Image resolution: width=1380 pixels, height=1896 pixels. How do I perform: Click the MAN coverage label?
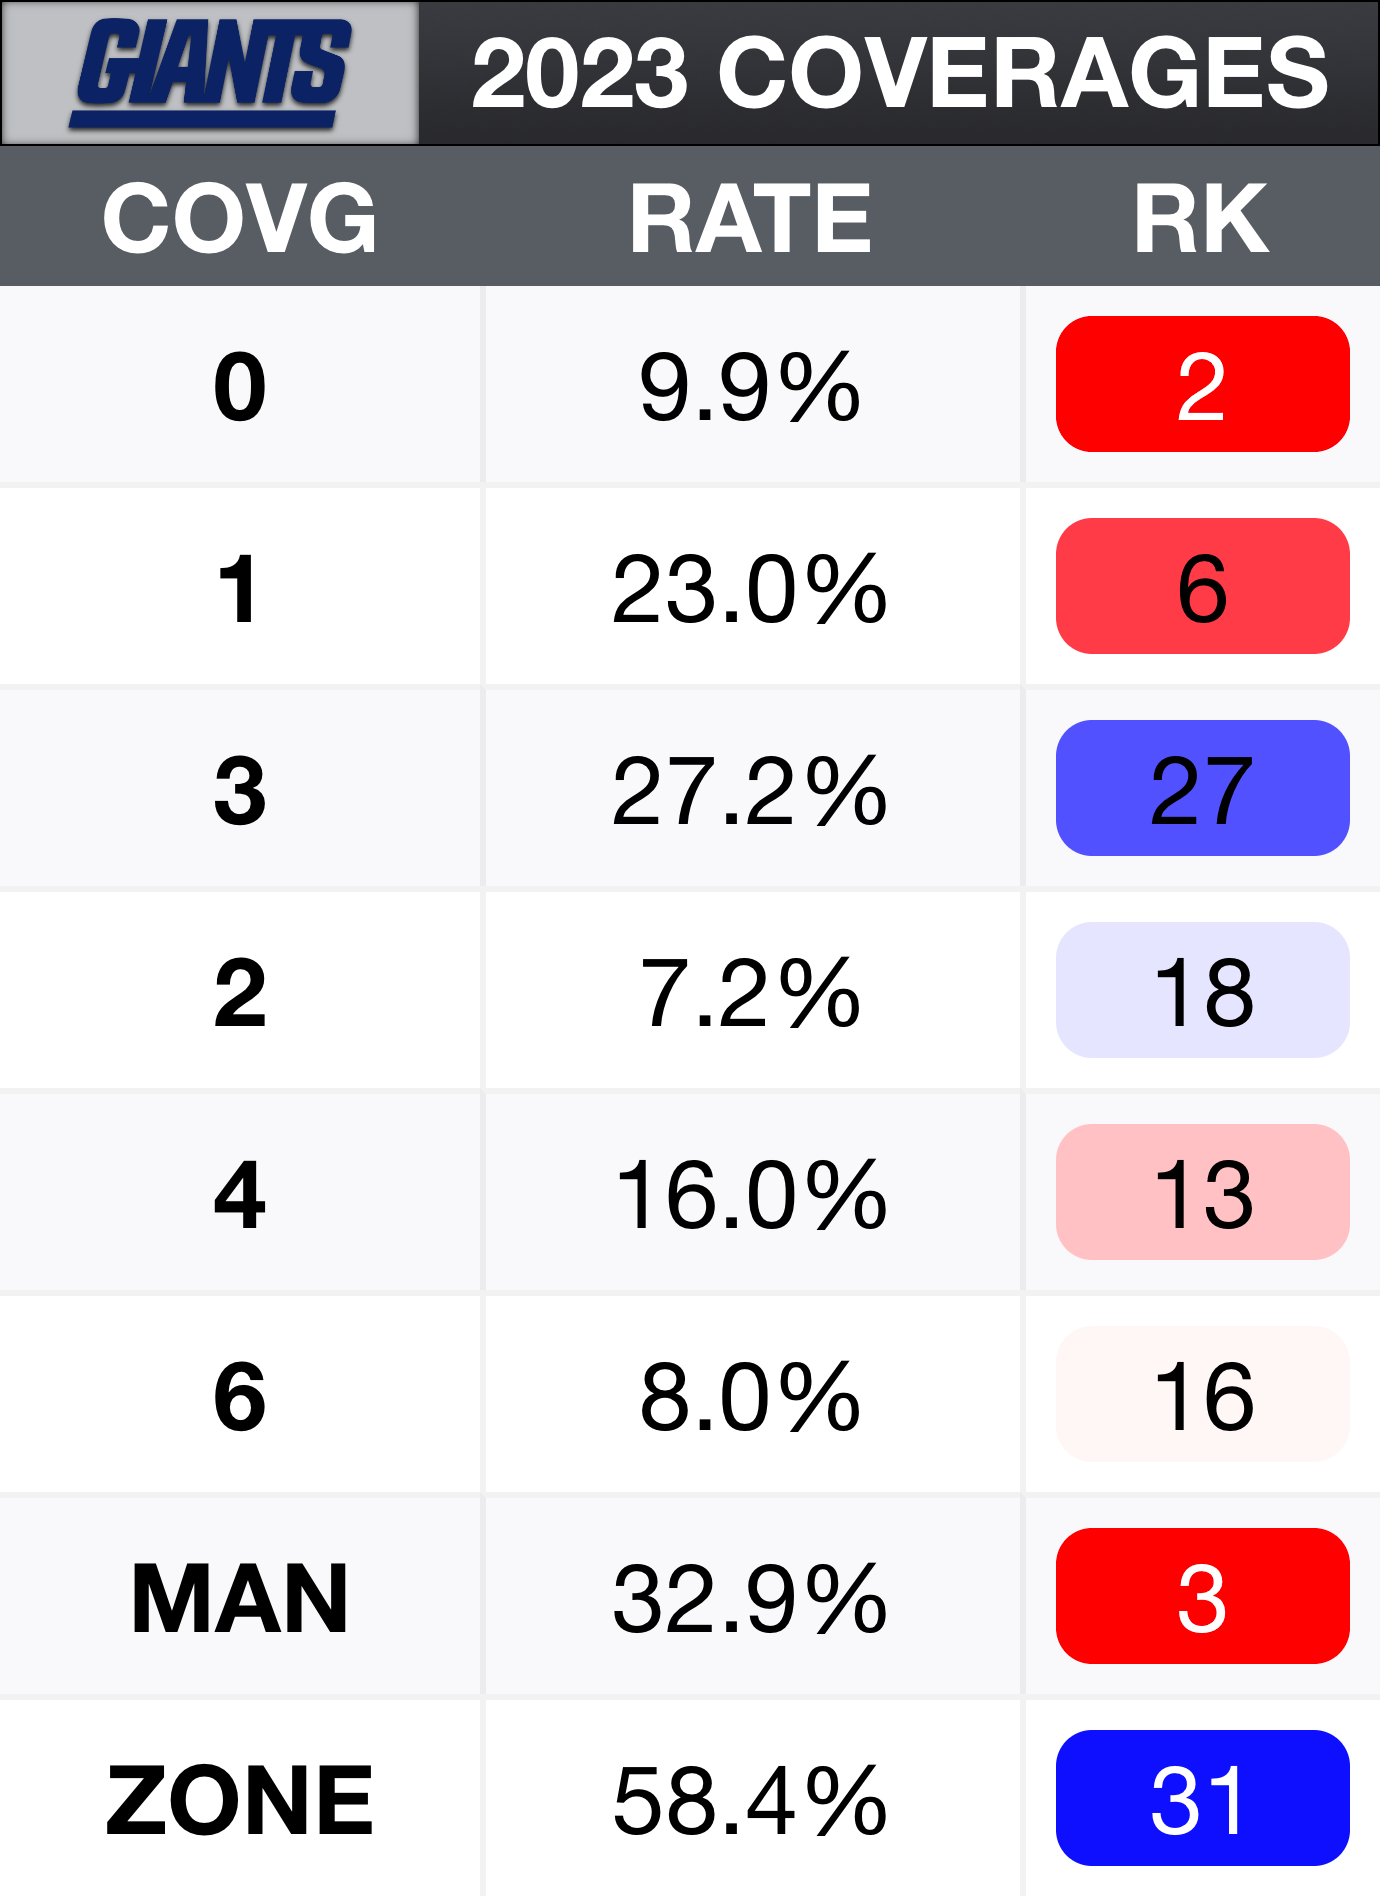pyautogui.click(x=240, y=1599)
